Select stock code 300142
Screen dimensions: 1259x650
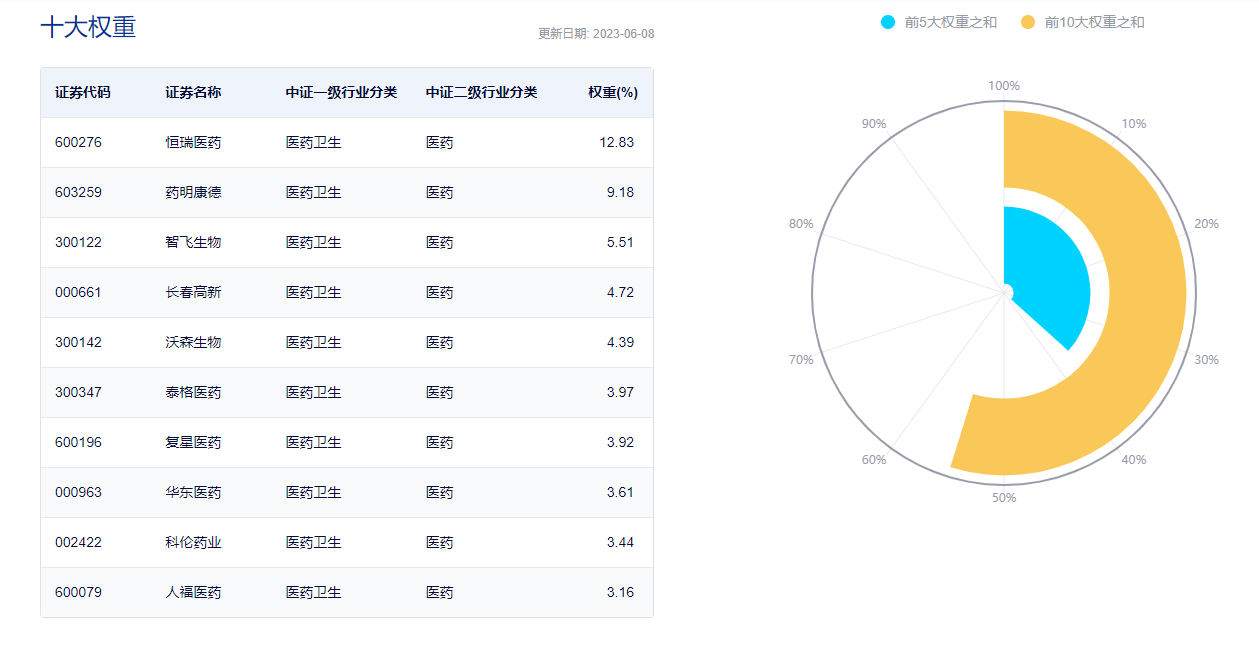tap(78, 343)
